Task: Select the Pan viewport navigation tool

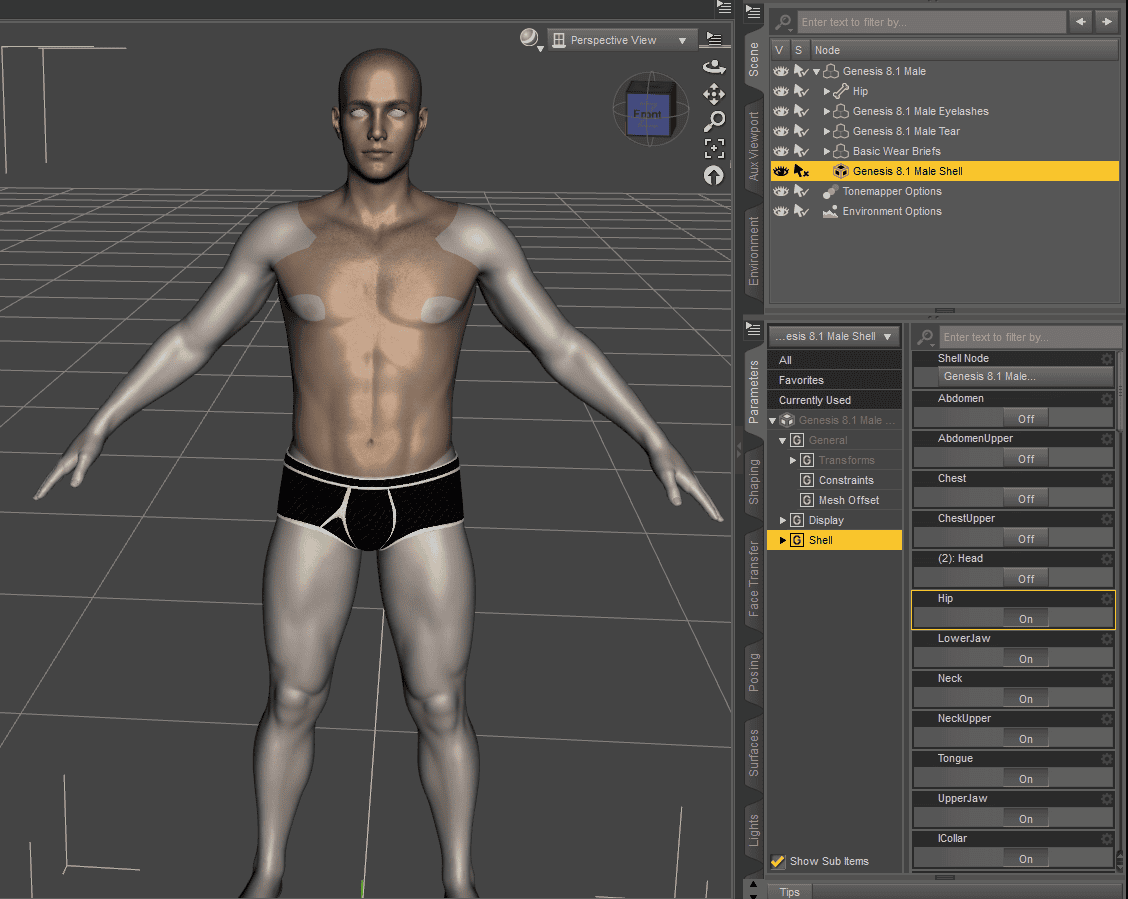Action: click(x=714, y=94)
